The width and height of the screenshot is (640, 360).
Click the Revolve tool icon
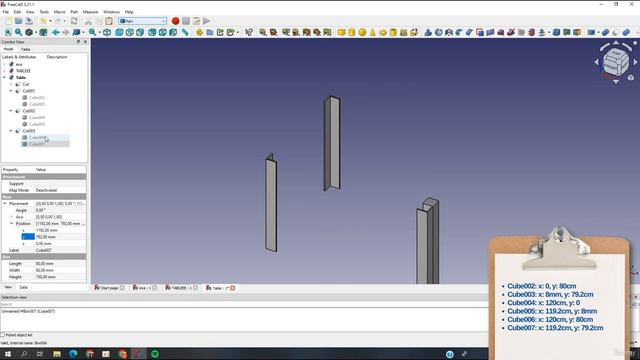438,32
